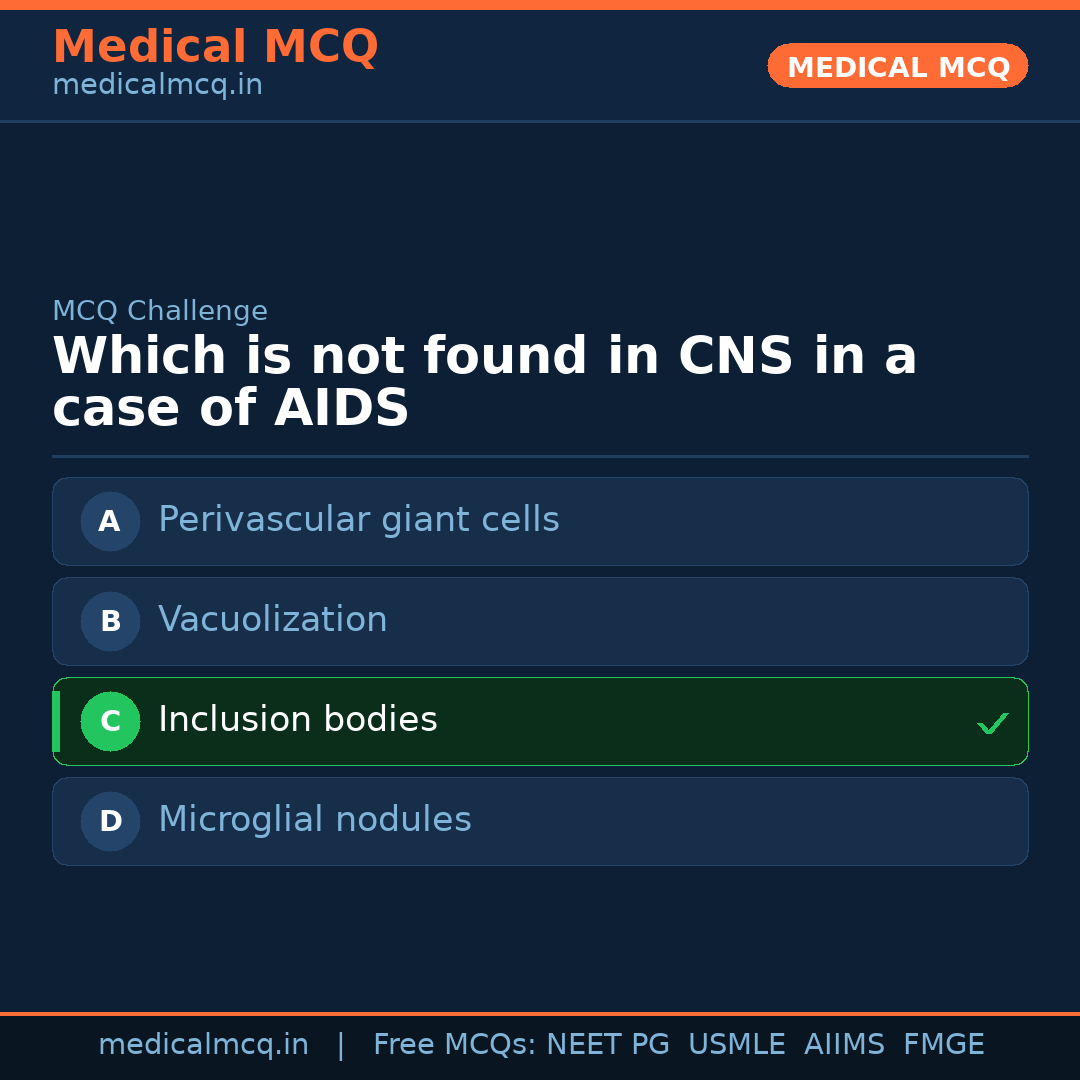Choose the answer 'Vacuolization'
Screen dimensions: 1080x1080
[x=272, y=620]
